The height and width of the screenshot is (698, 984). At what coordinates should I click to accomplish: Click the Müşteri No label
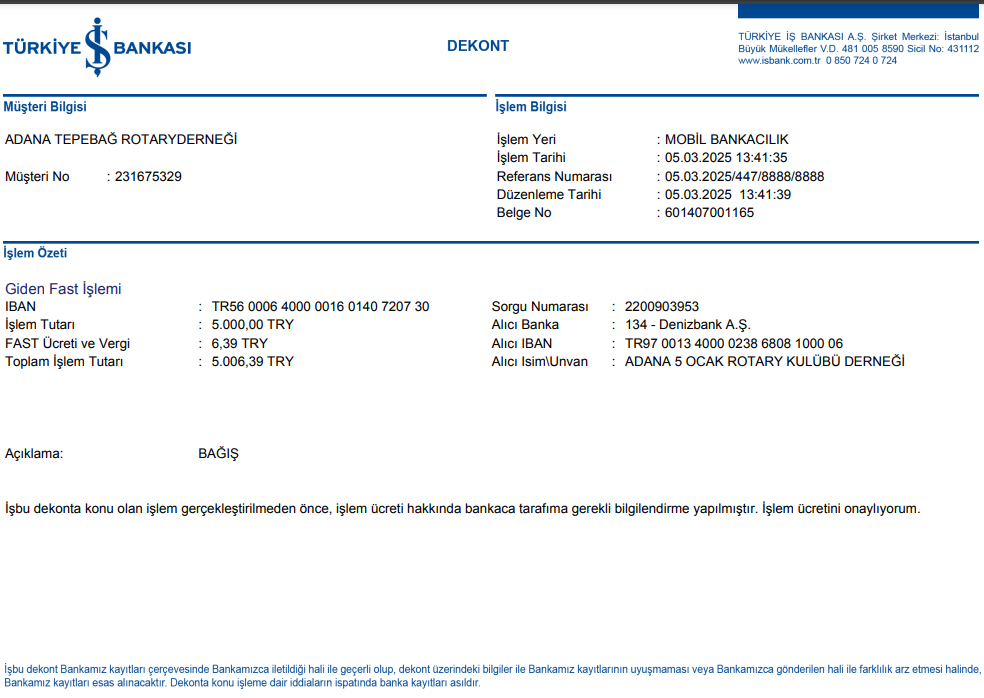pos(37,176)
